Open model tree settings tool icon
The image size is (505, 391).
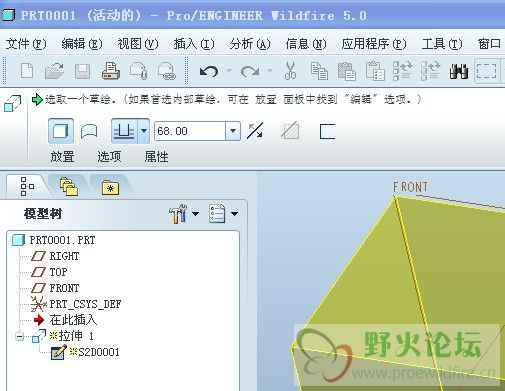(178, 214)
